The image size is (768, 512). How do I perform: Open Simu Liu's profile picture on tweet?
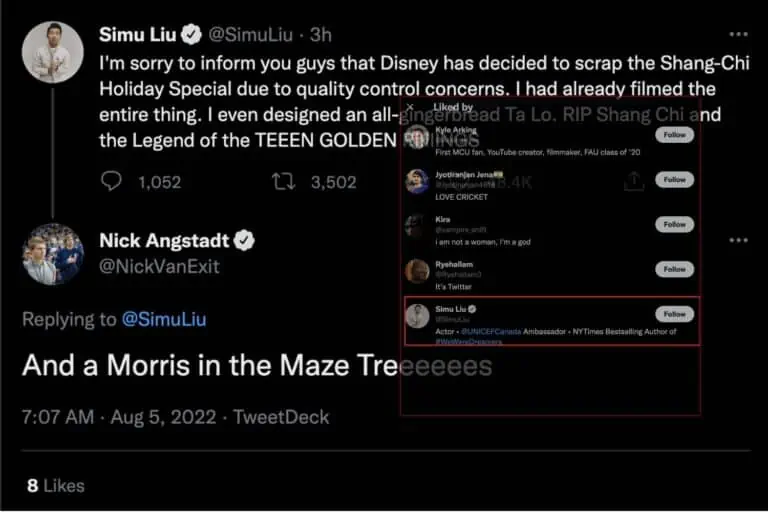(52, 50)
